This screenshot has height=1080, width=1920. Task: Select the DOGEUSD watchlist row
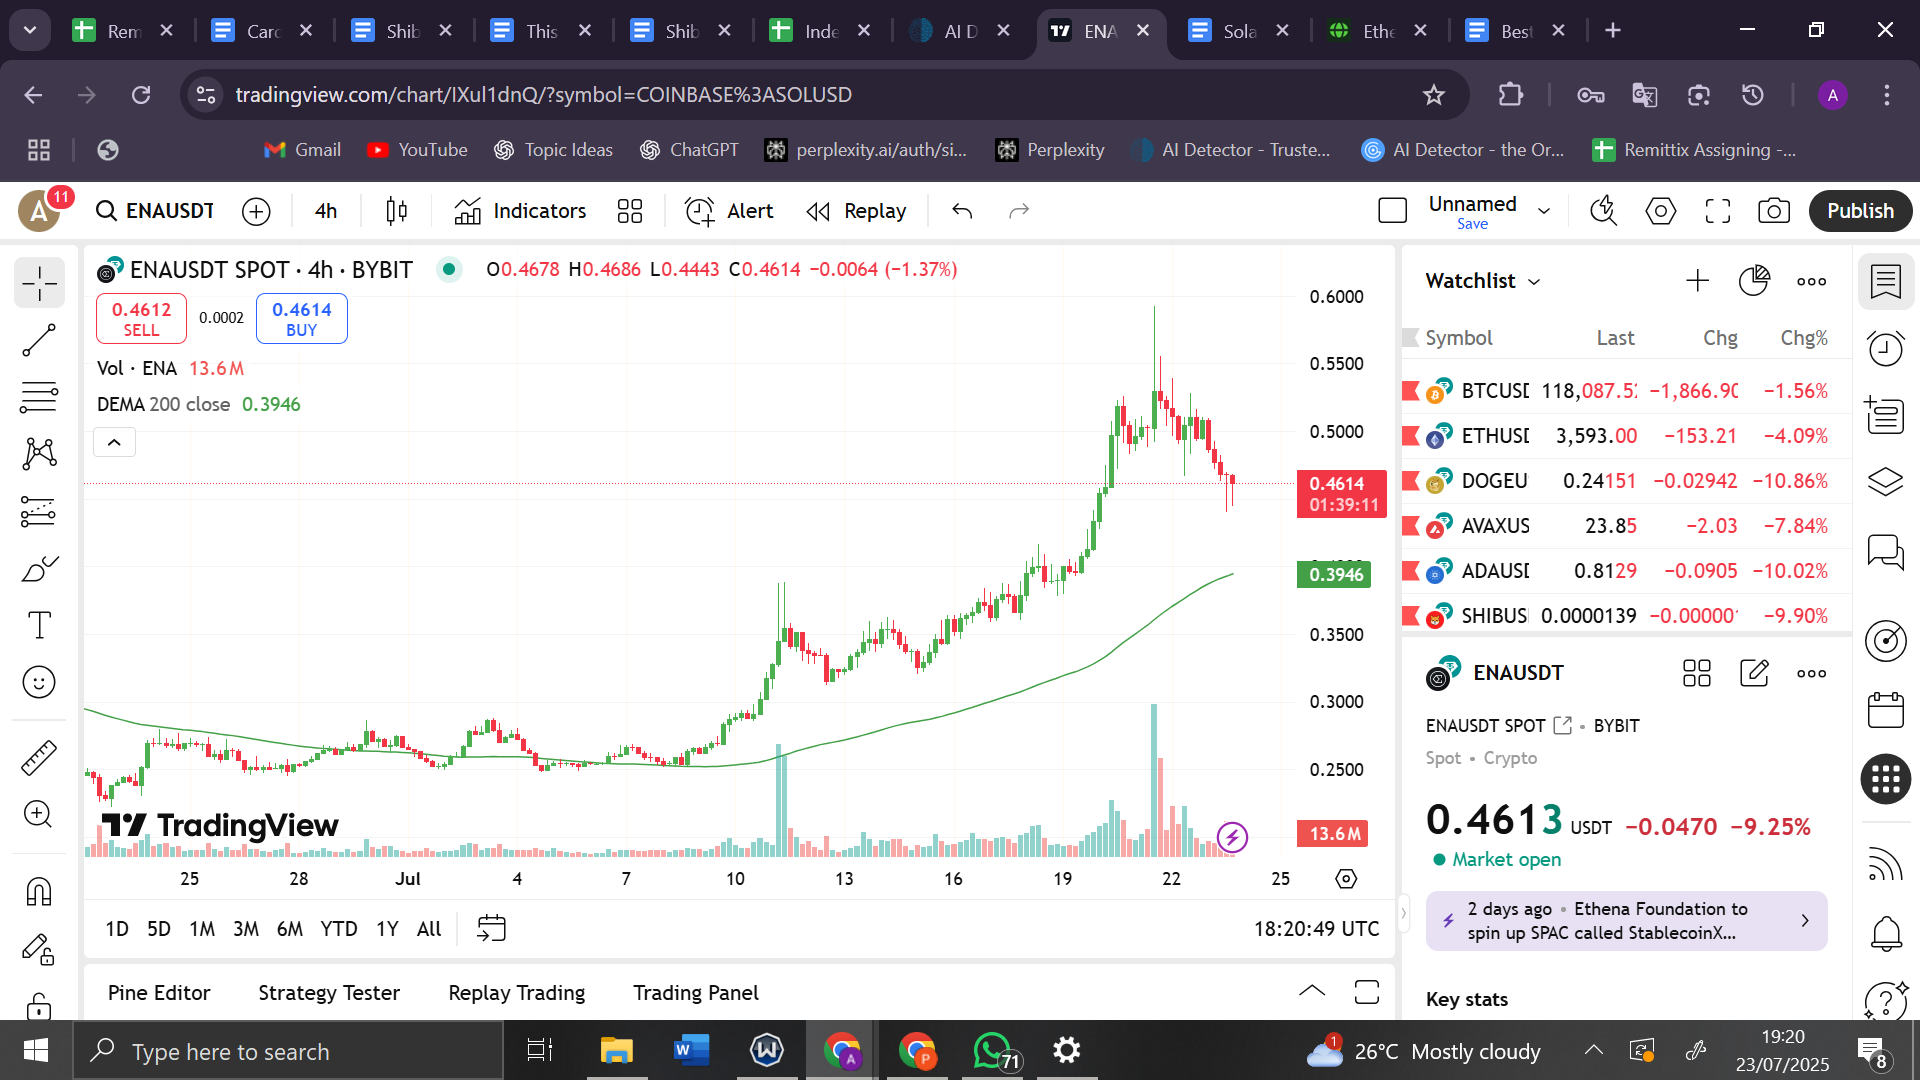pos(1626,481)
